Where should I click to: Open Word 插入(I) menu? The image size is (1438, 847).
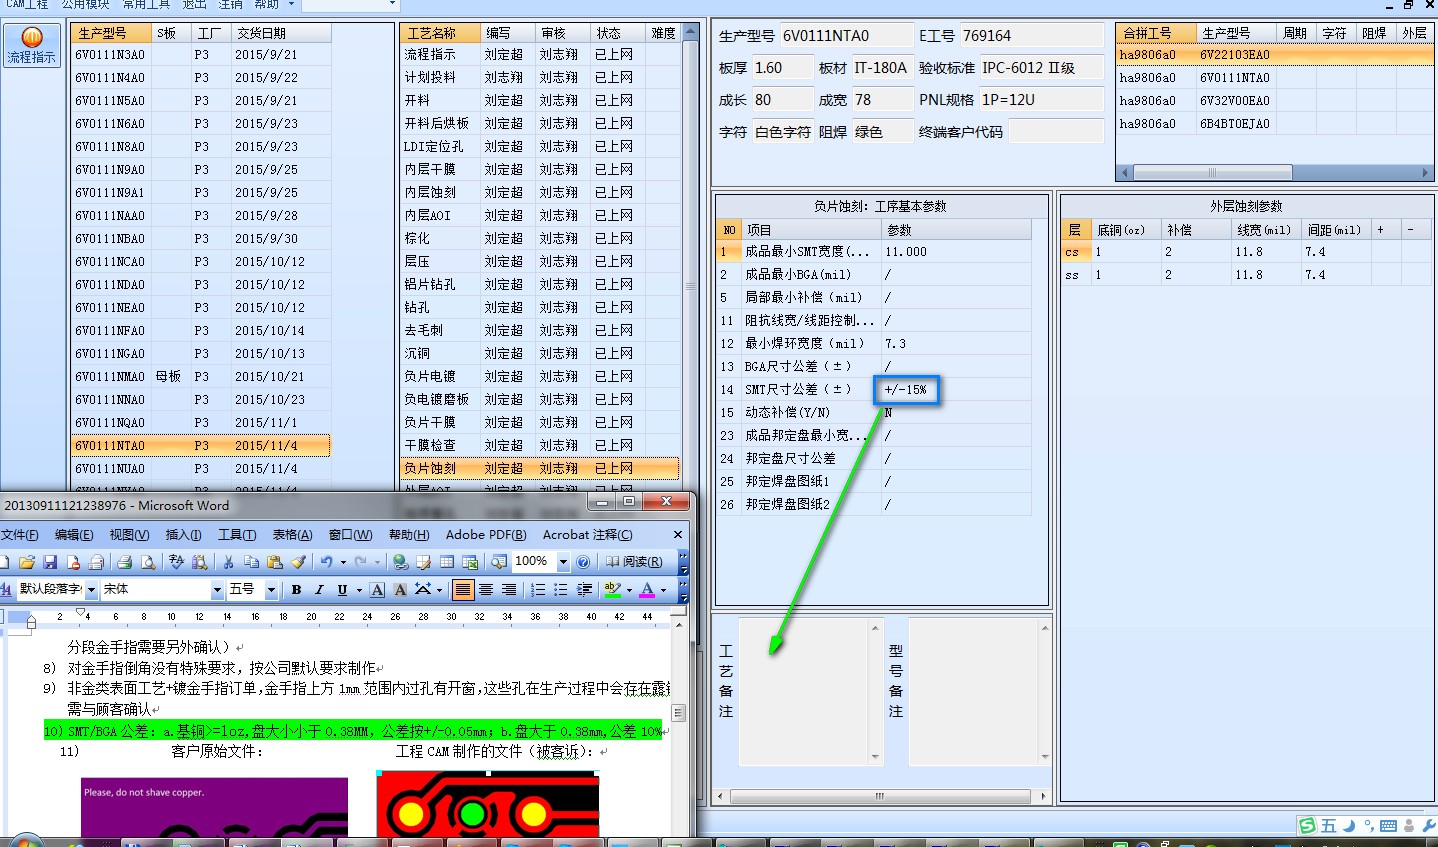click(183, 535)
